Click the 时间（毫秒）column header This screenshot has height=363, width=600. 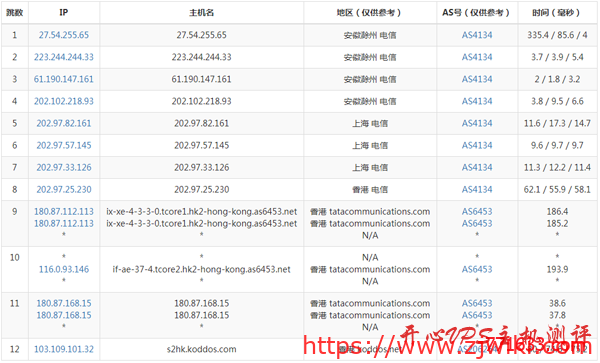tap(557, 13)
